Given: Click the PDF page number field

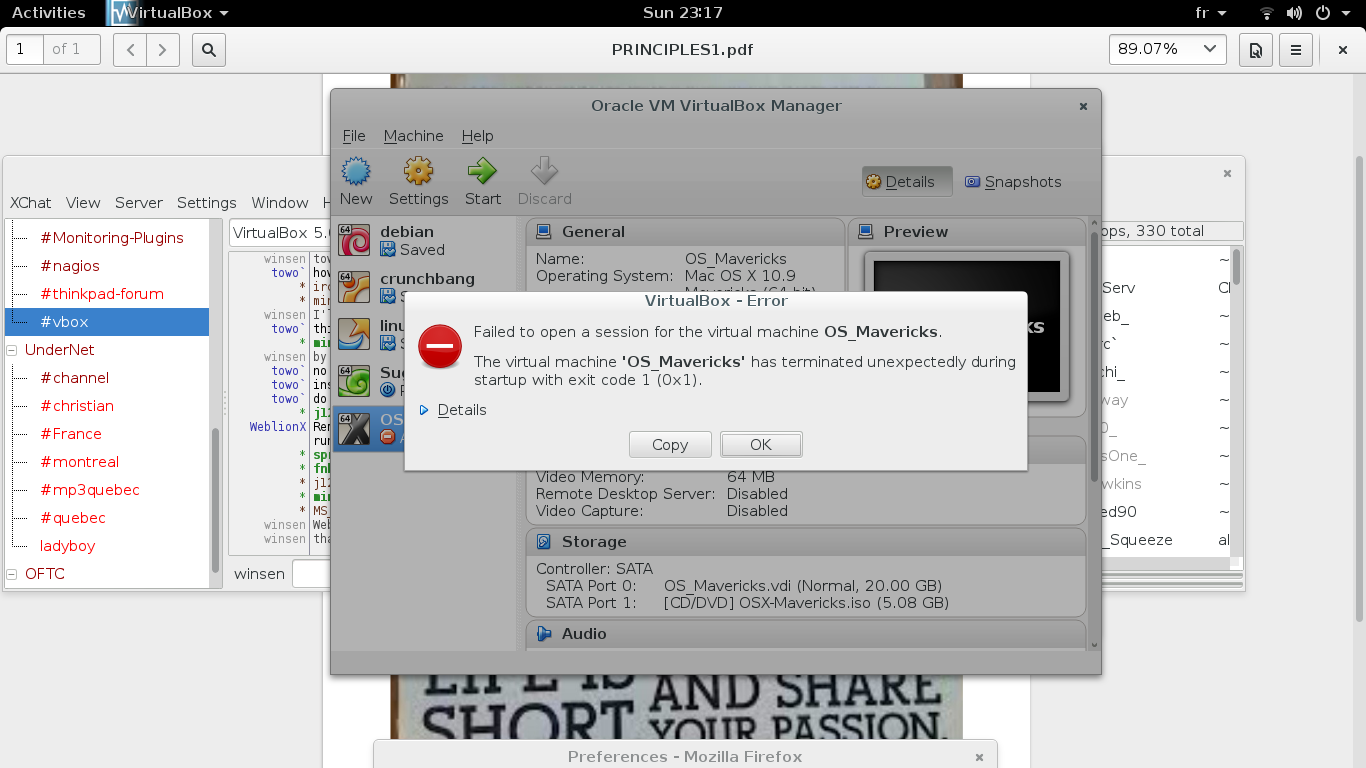Looking at the screenshot, I should click(x=25, y=49).
